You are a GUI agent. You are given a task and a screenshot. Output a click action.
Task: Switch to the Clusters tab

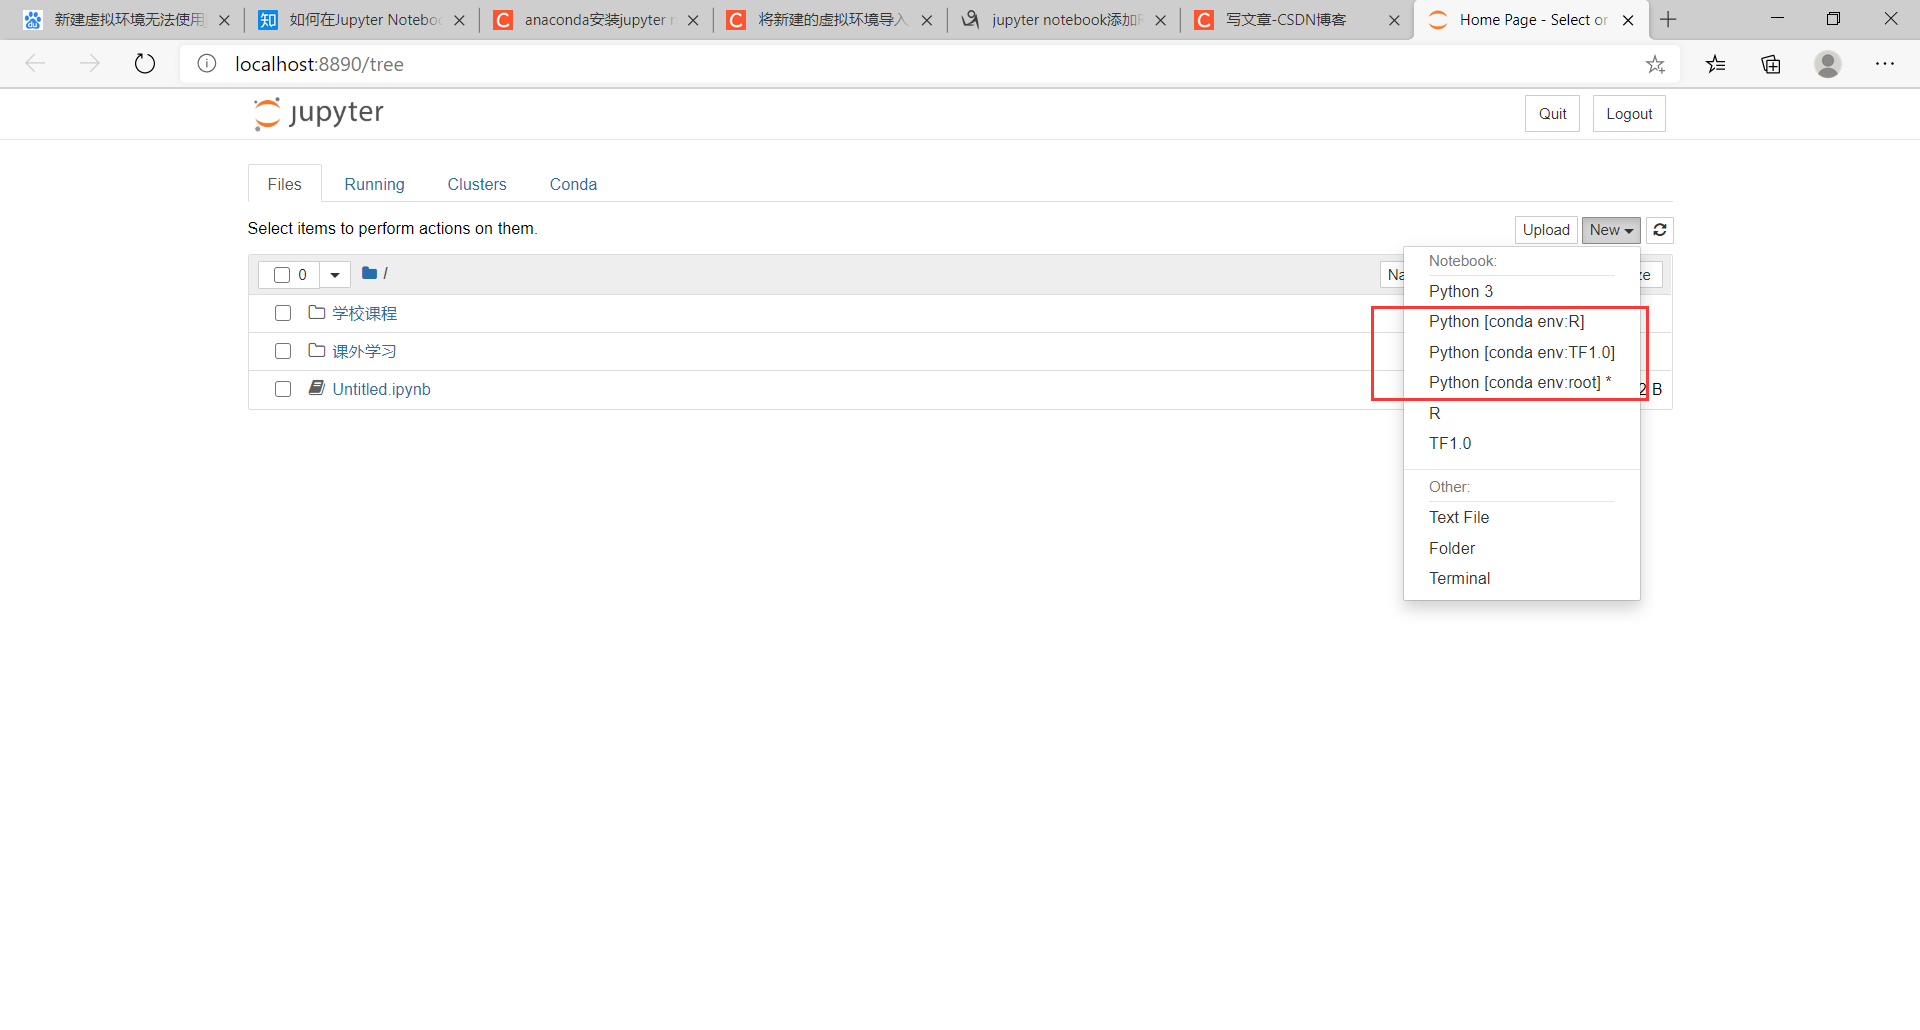click(x=477, y=184)
